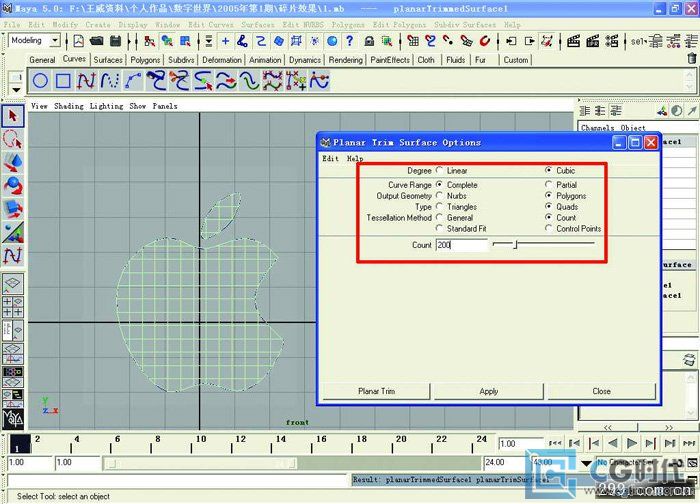The height and width of the screenshot is (504, 700).
Task: Select the Show Manipulator tool in toolbox
Action: pyautogui.click(x=12, y=232)
